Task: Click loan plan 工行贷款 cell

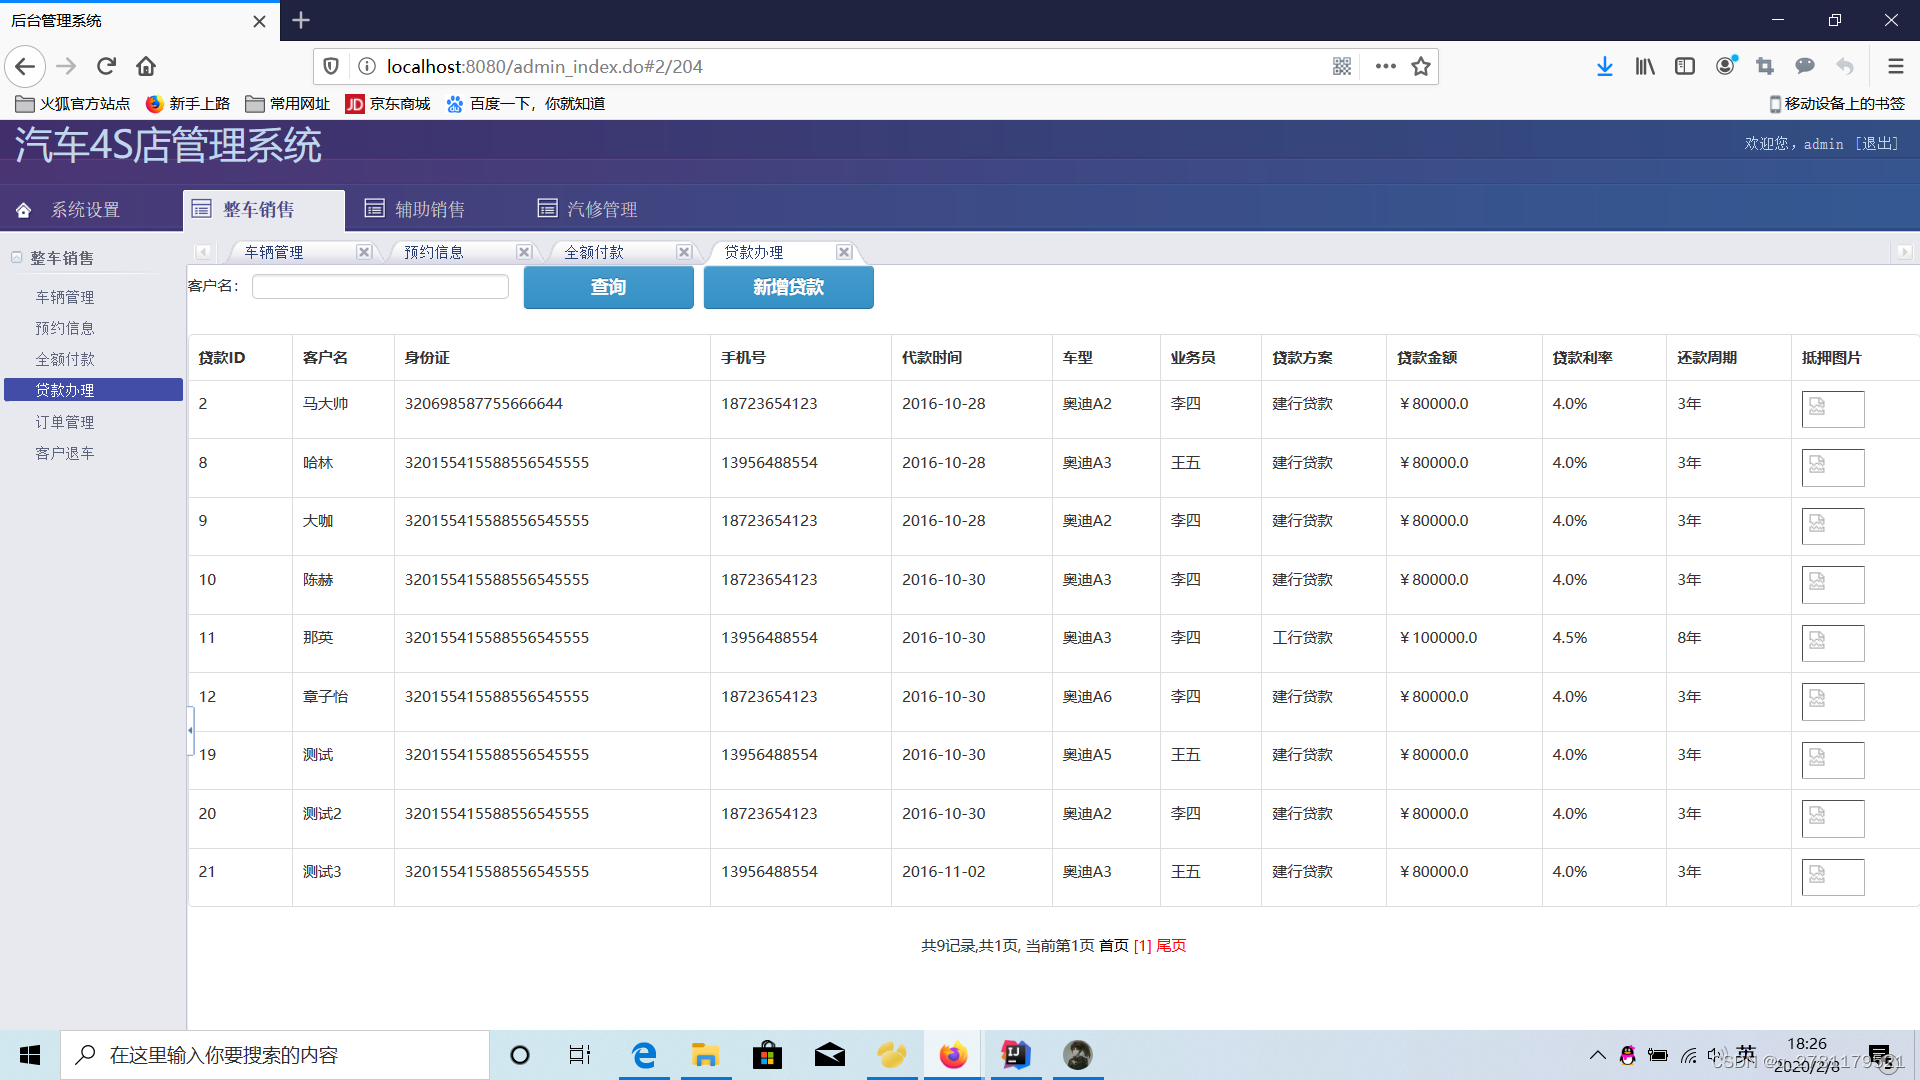Action: [x=1302, y=638]
